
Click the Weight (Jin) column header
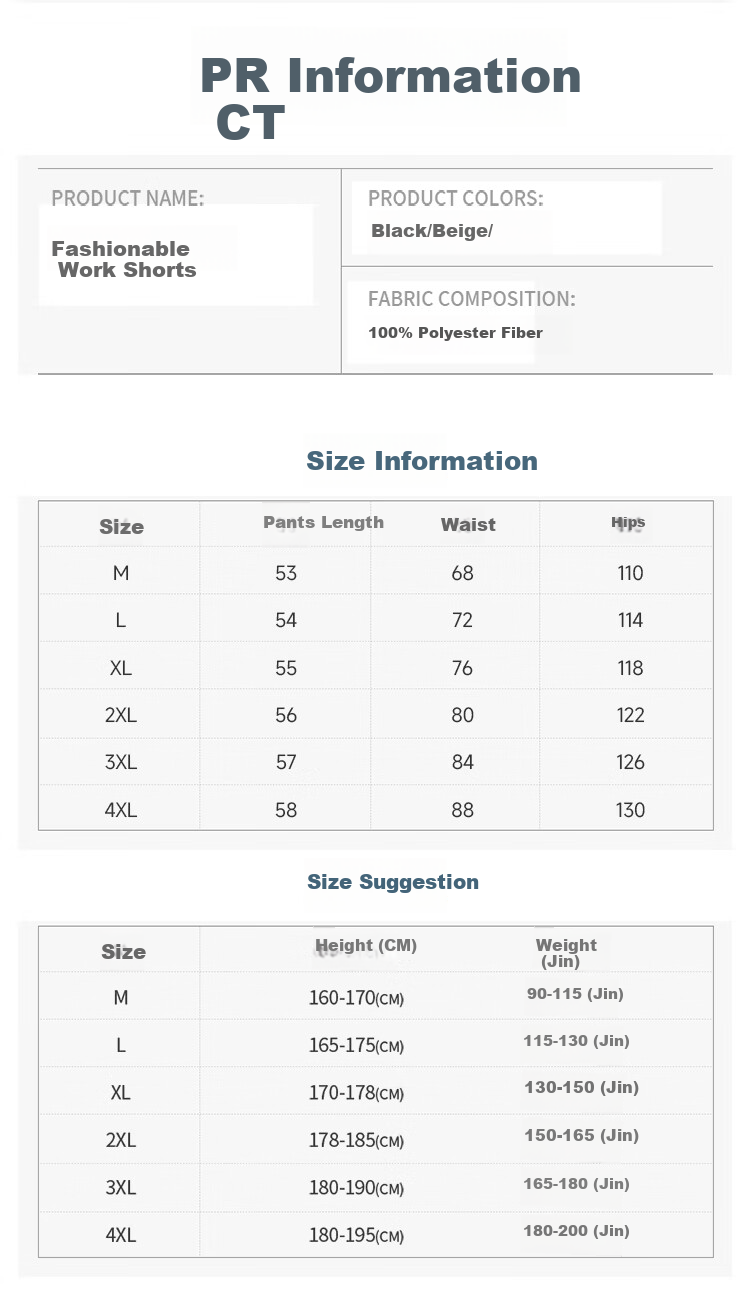[566, 953]
